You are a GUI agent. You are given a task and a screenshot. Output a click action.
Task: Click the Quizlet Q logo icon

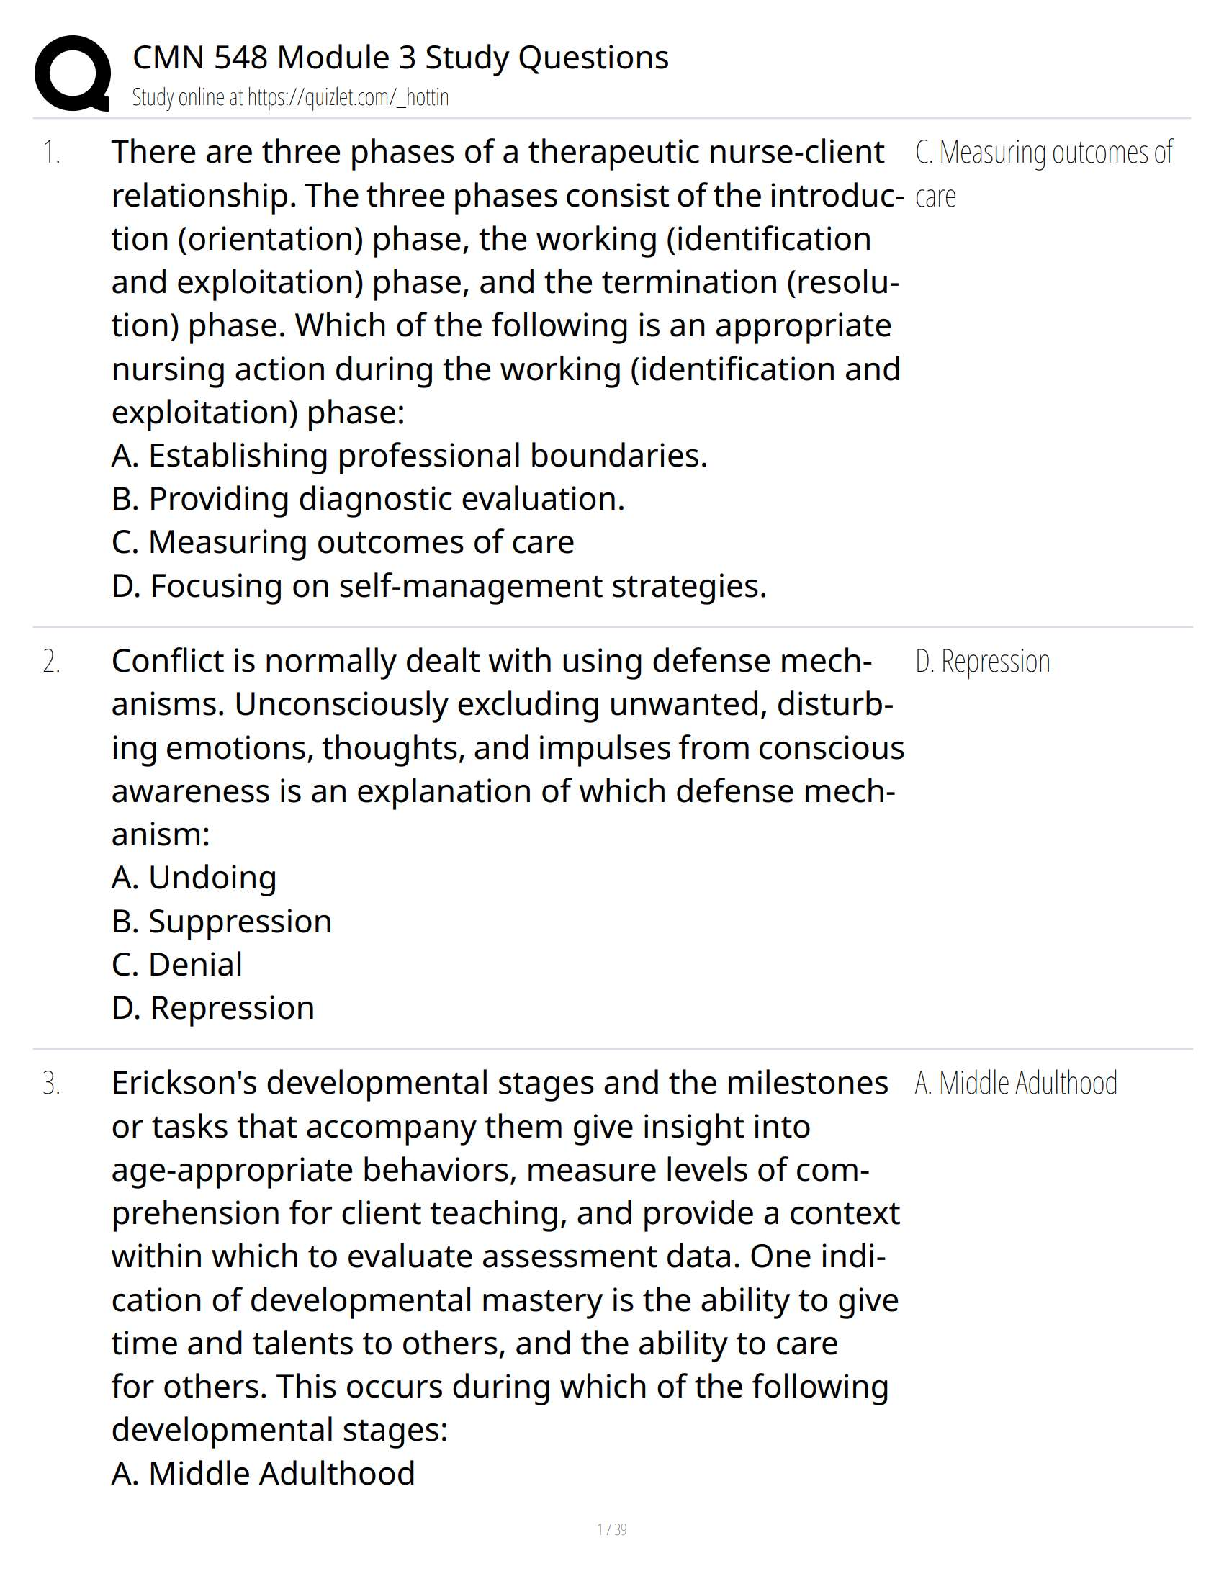click(71, 72)
